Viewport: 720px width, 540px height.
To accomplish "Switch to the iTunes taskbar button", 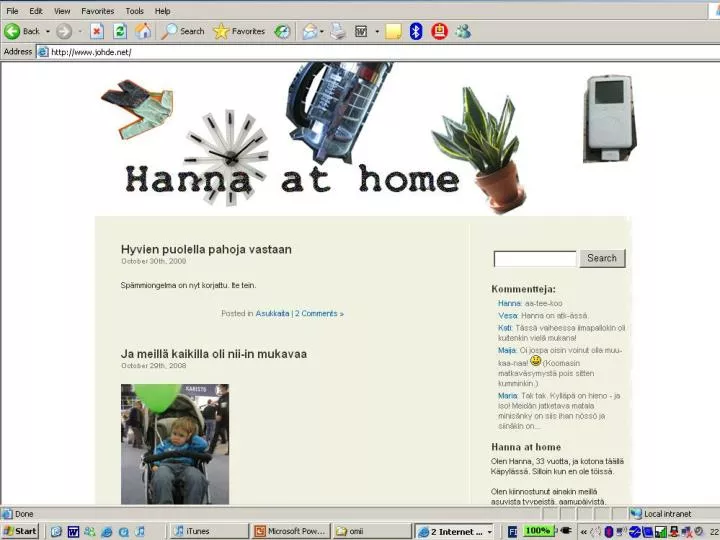I will 209,531.
